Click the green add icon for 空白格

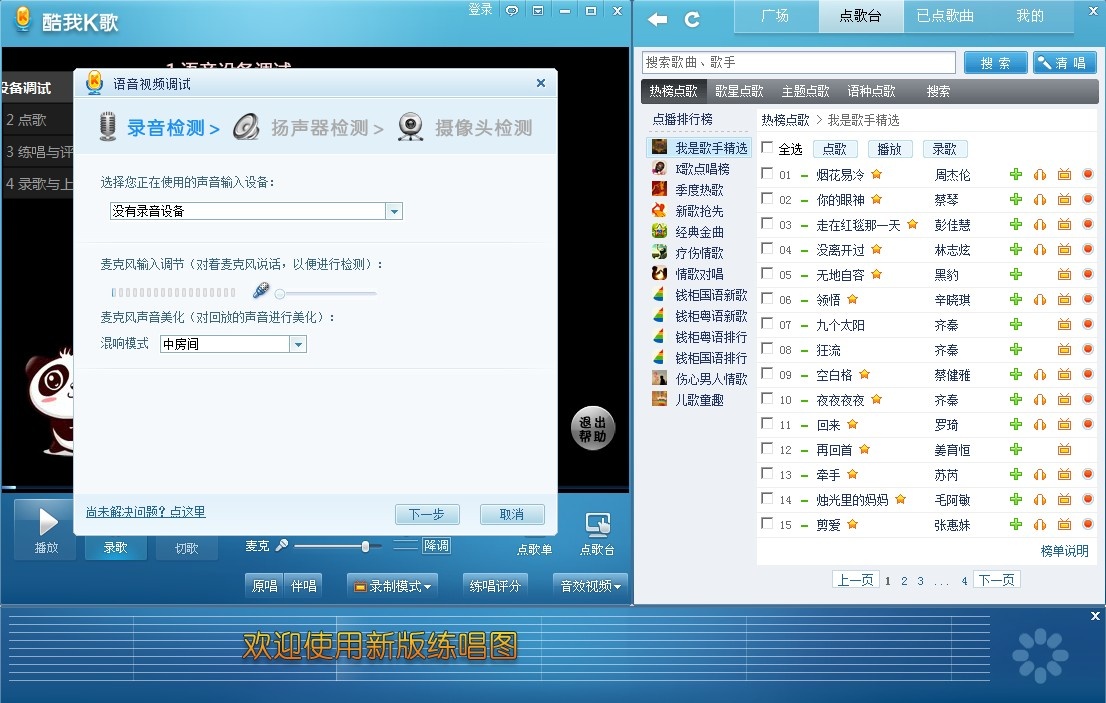(x=1016, y=374)
